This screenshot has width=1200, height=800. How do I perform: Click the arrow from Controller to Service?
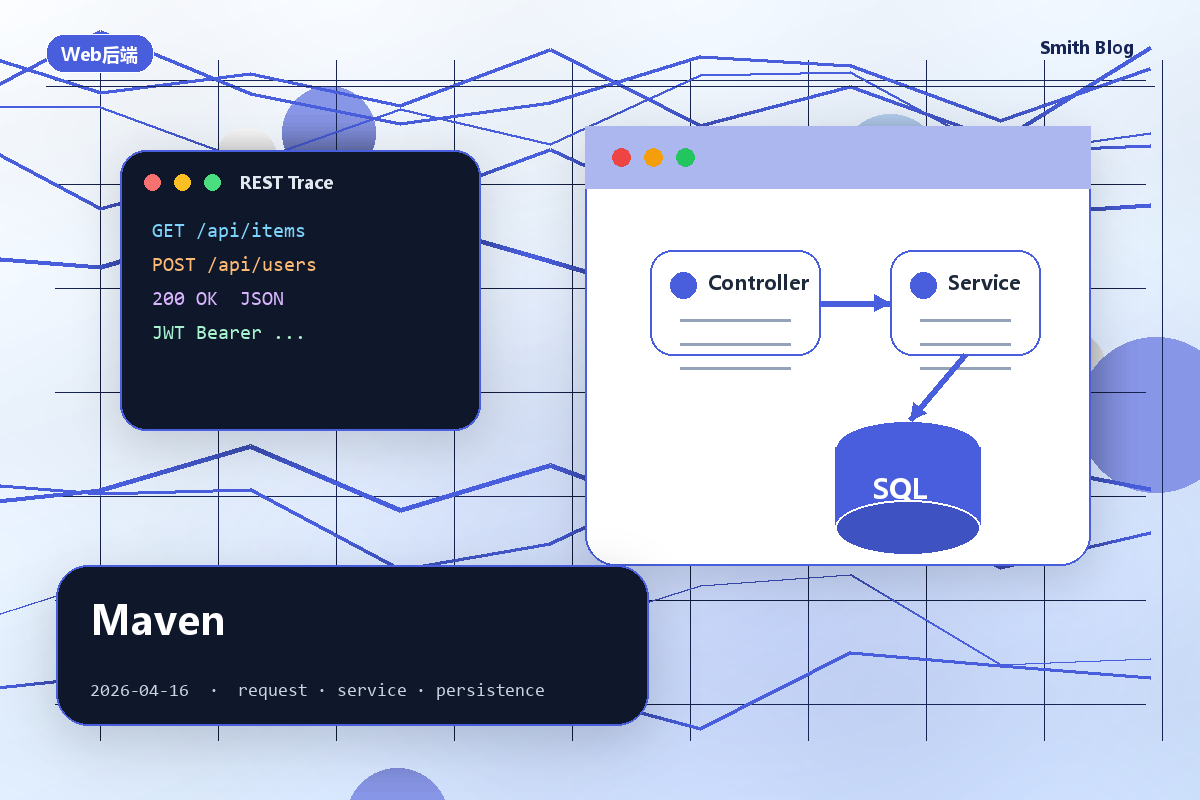point(855,303)
